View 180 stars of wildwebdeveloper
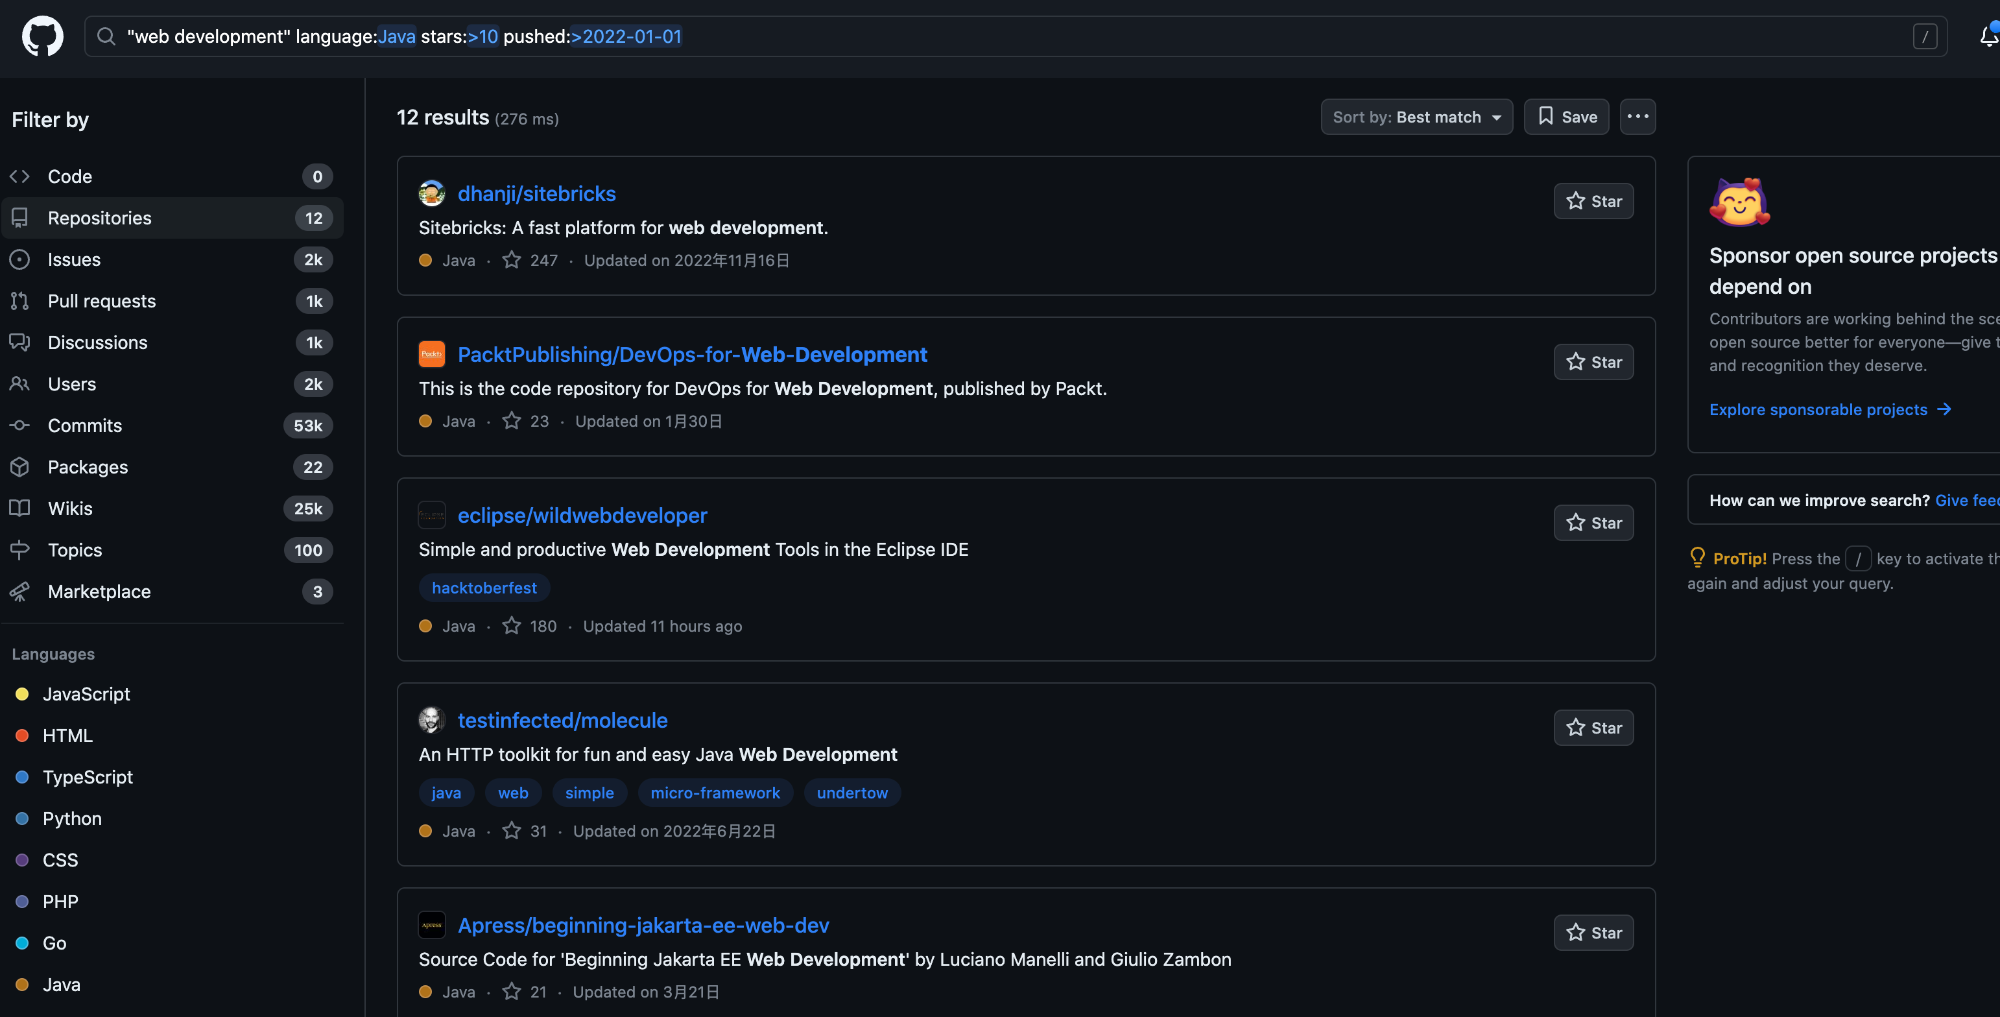Image resolution: width=2000 pixels, height=1017 pixels. pos(530,626)
